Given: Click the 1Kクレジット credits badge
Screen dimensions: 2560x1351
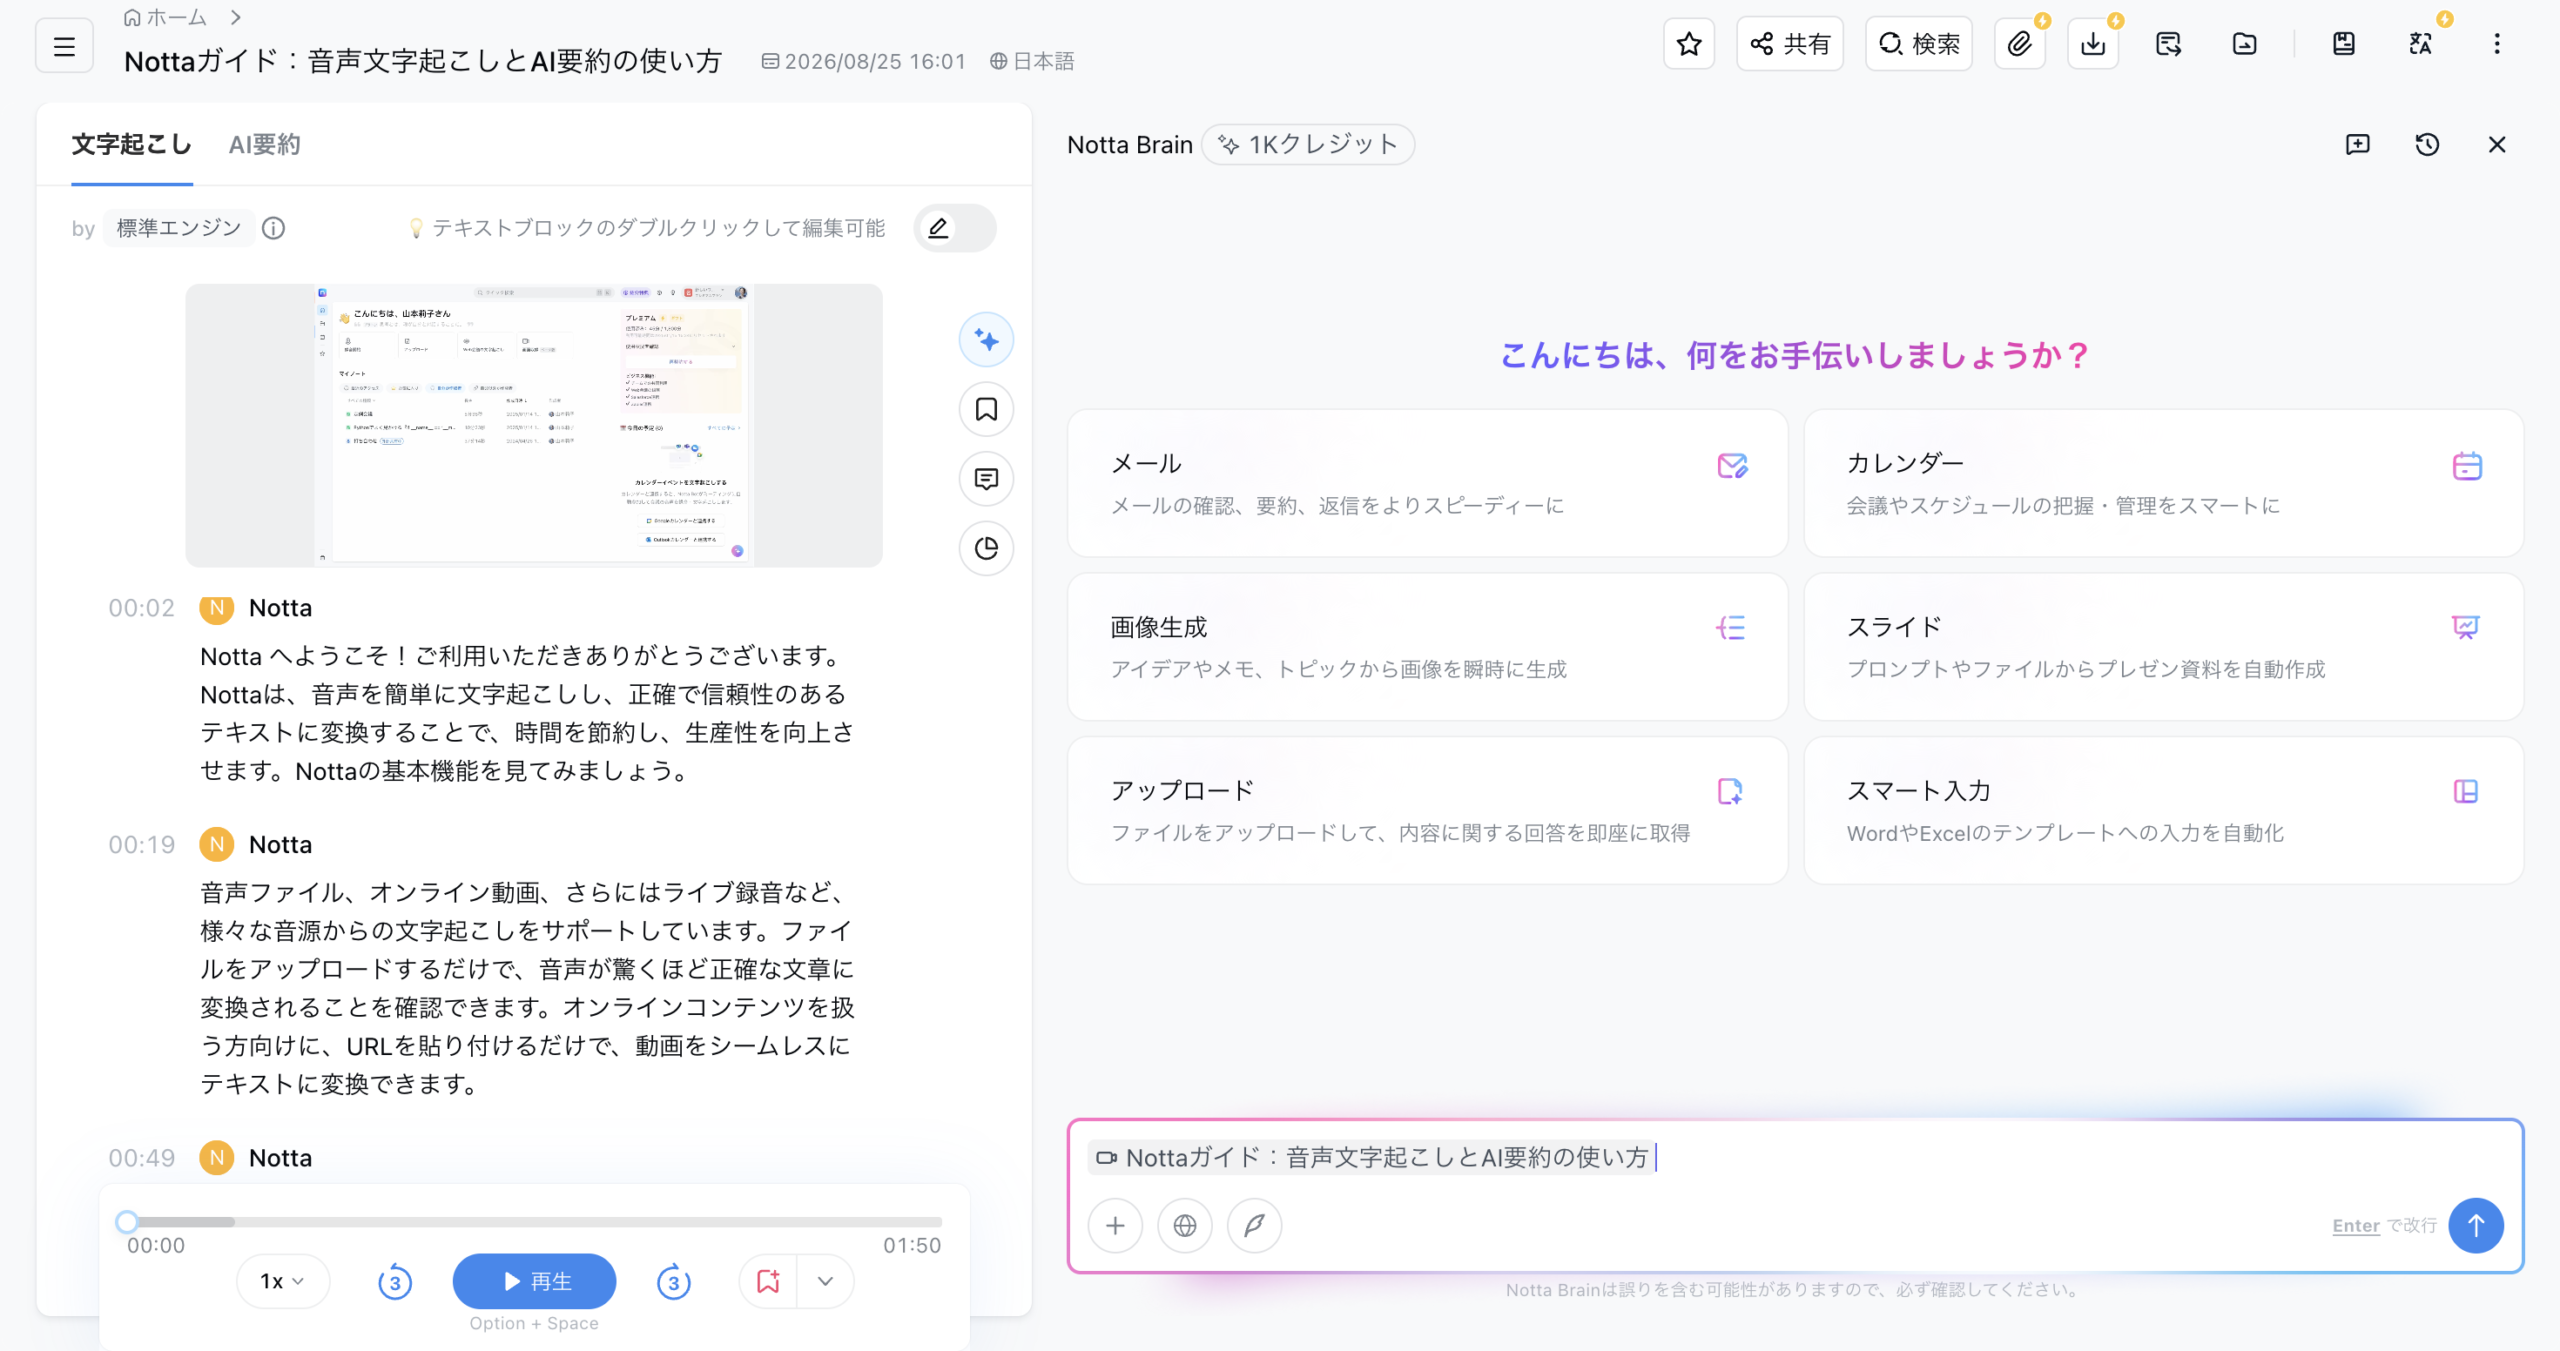Looking at the screenshot, I should coord(1307,144).
